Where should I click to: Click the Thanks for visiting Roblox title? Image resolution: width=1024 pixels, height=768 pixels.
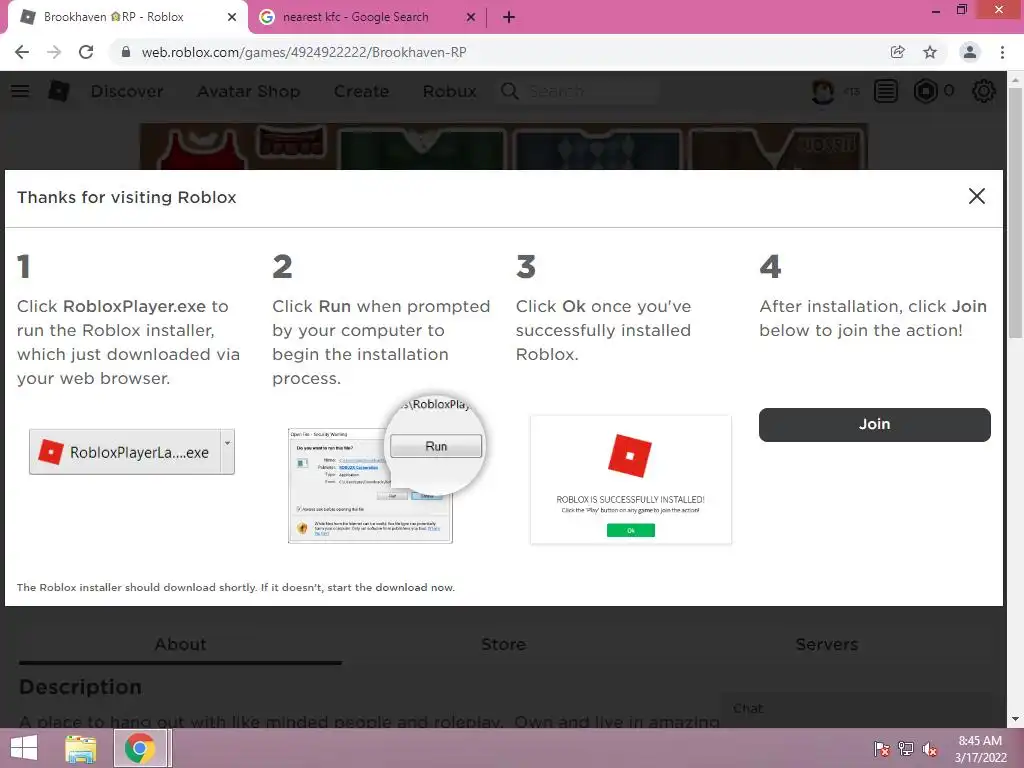(x=127, y=197)
